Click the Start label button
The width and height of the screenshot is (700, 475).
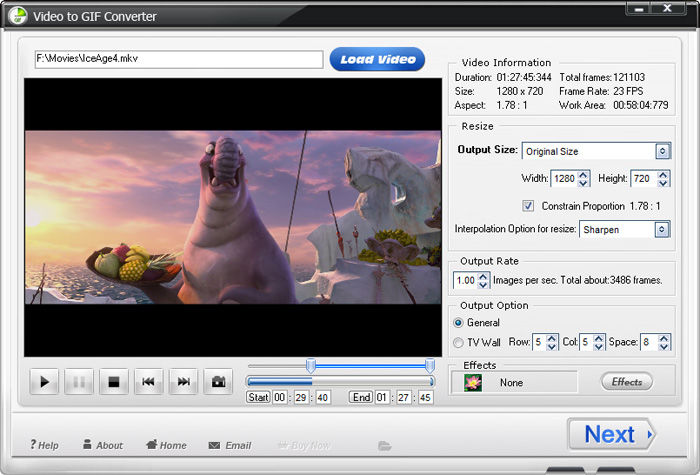click(258, 397)
